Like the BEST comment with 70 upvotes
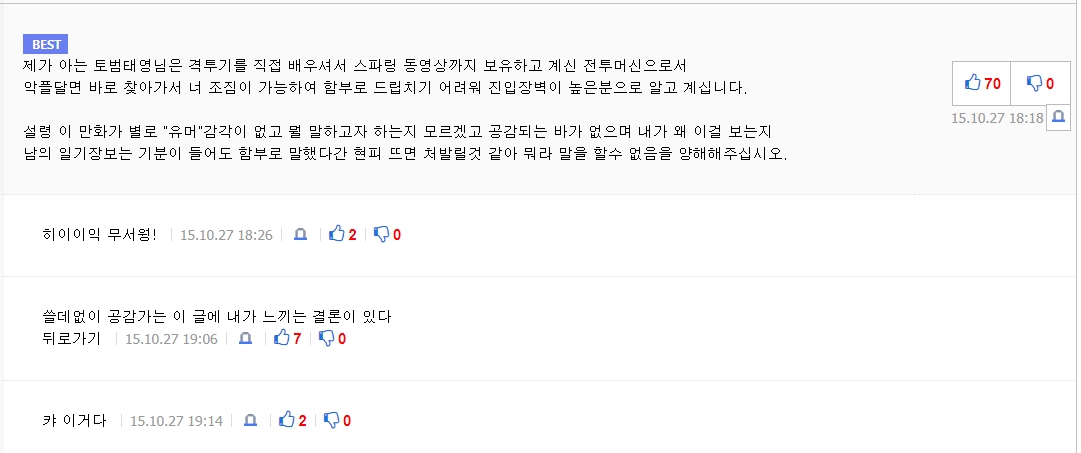Screen dimensions: 1081x453 (x=982, y=83)
